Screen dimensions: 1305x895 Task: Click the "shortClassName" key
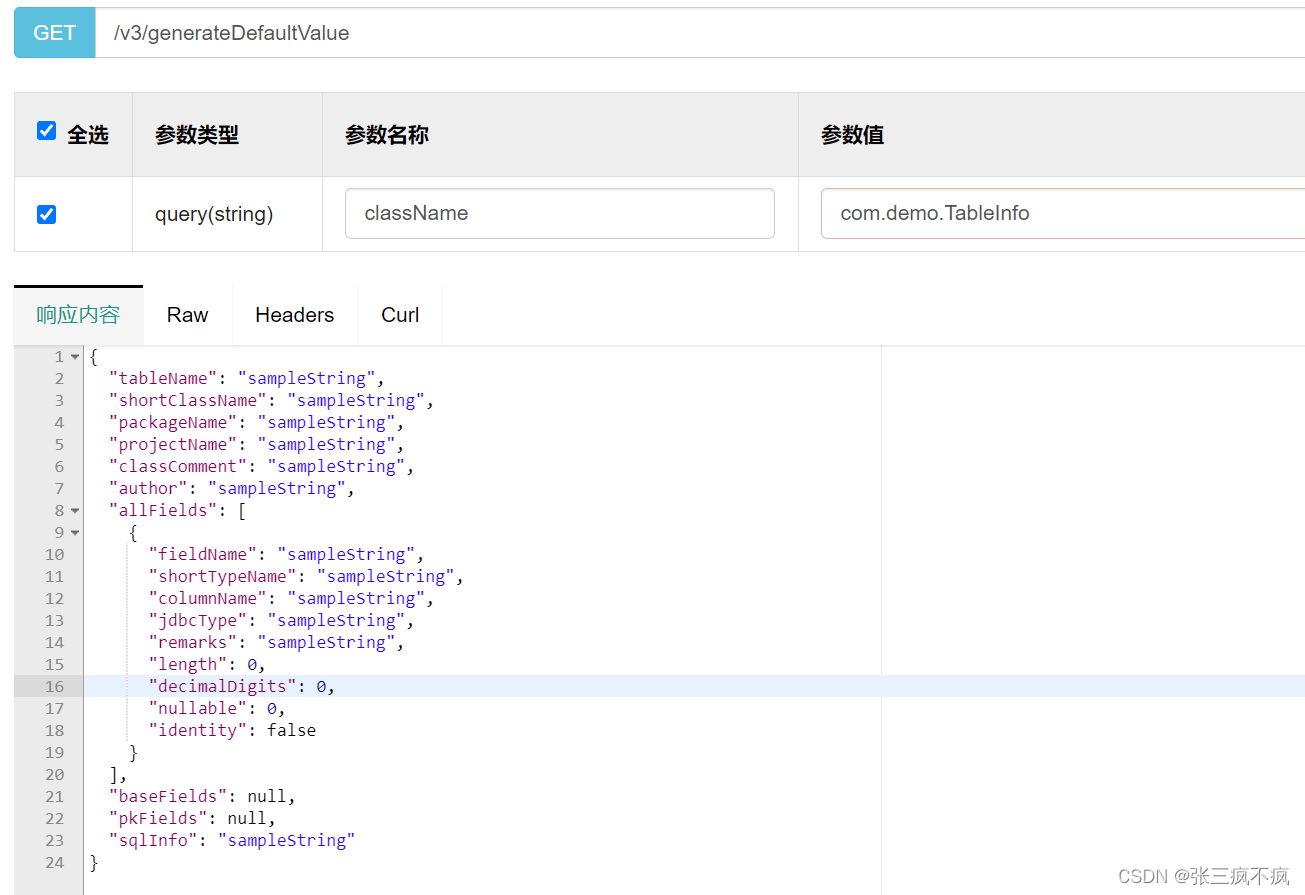[188, 400]
